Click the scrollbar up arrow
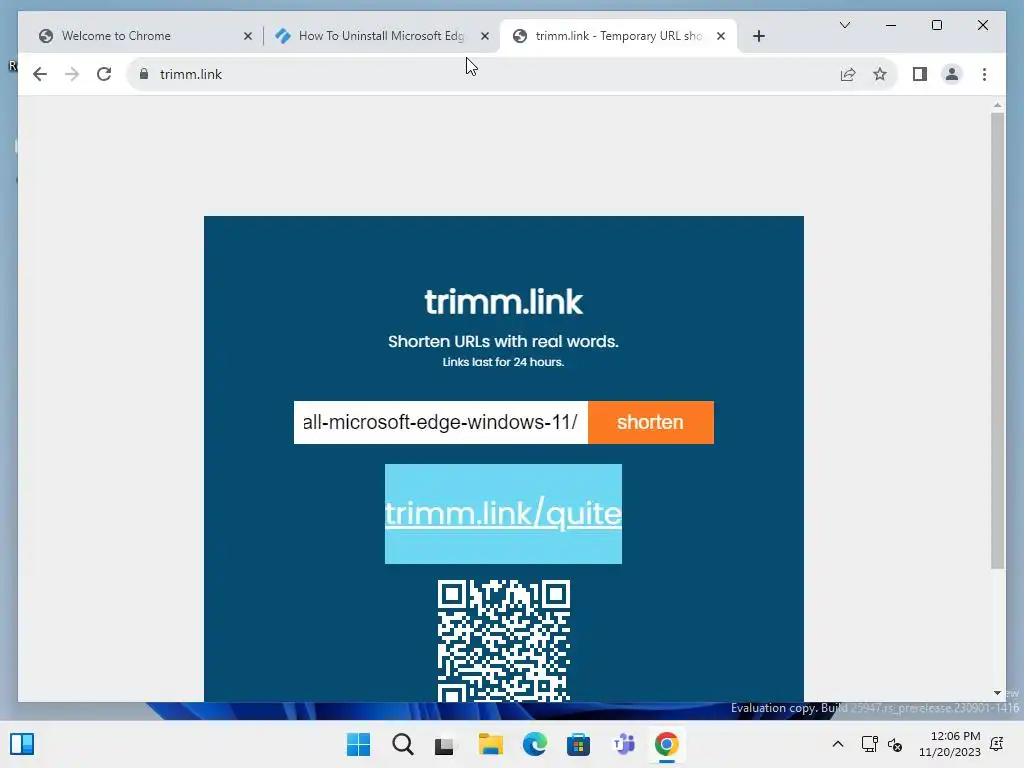The height and width of the screenshot is (768, 1024). [x=997, y=105]
